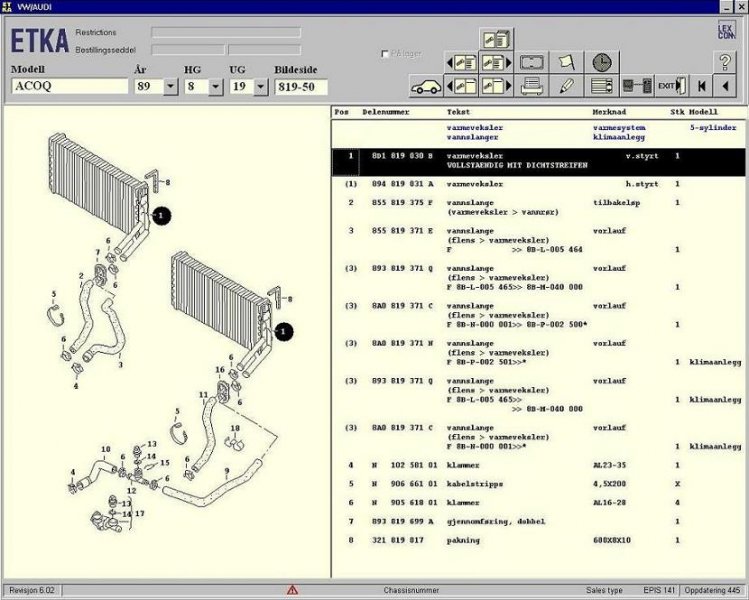Click the flag bookmark icon
Image resolution: width=749 pixels, height=600 pixels.
[566, 62]
